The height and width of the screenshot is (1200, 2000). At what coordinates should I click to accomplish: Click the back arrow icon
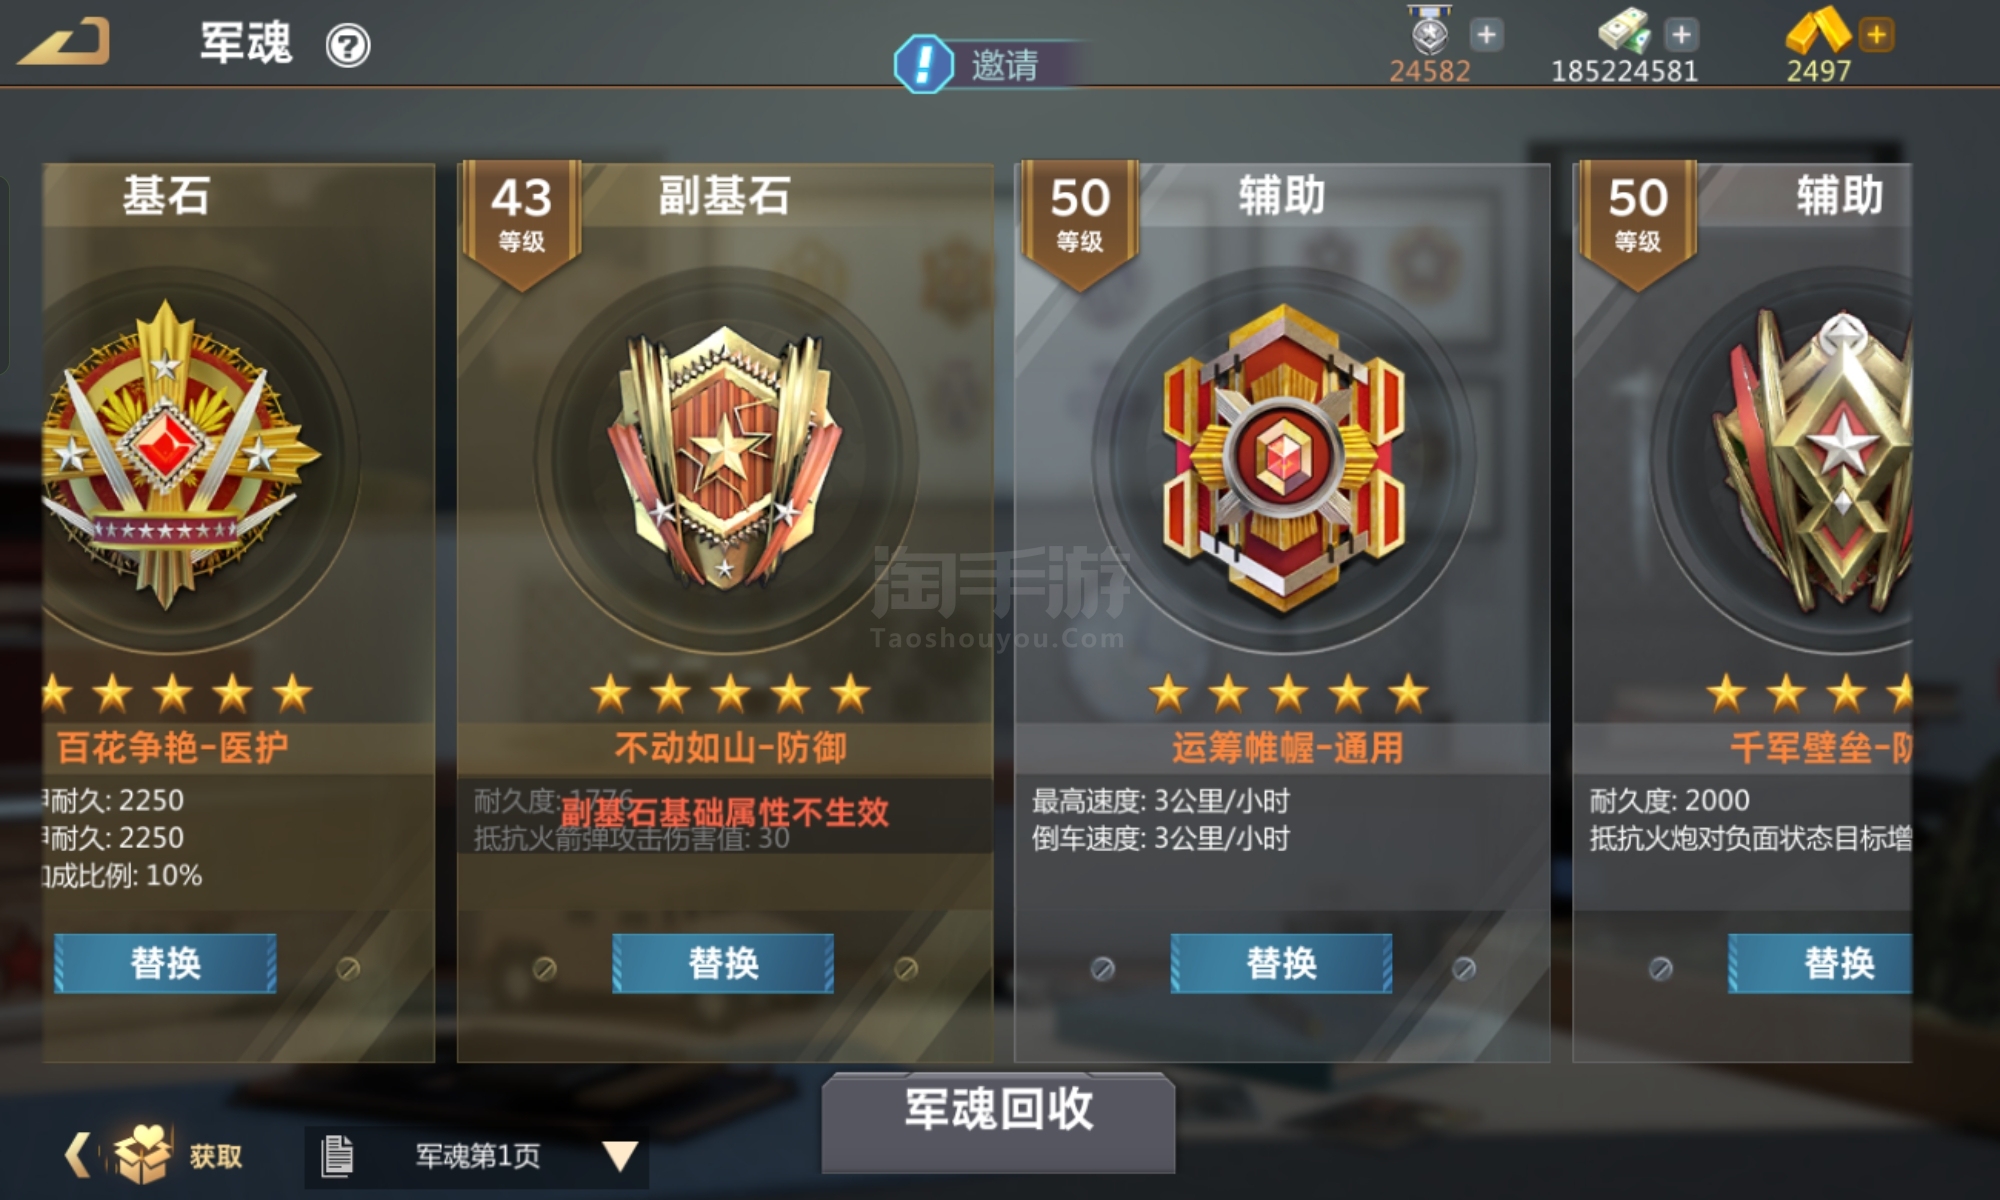click(64, 42)
